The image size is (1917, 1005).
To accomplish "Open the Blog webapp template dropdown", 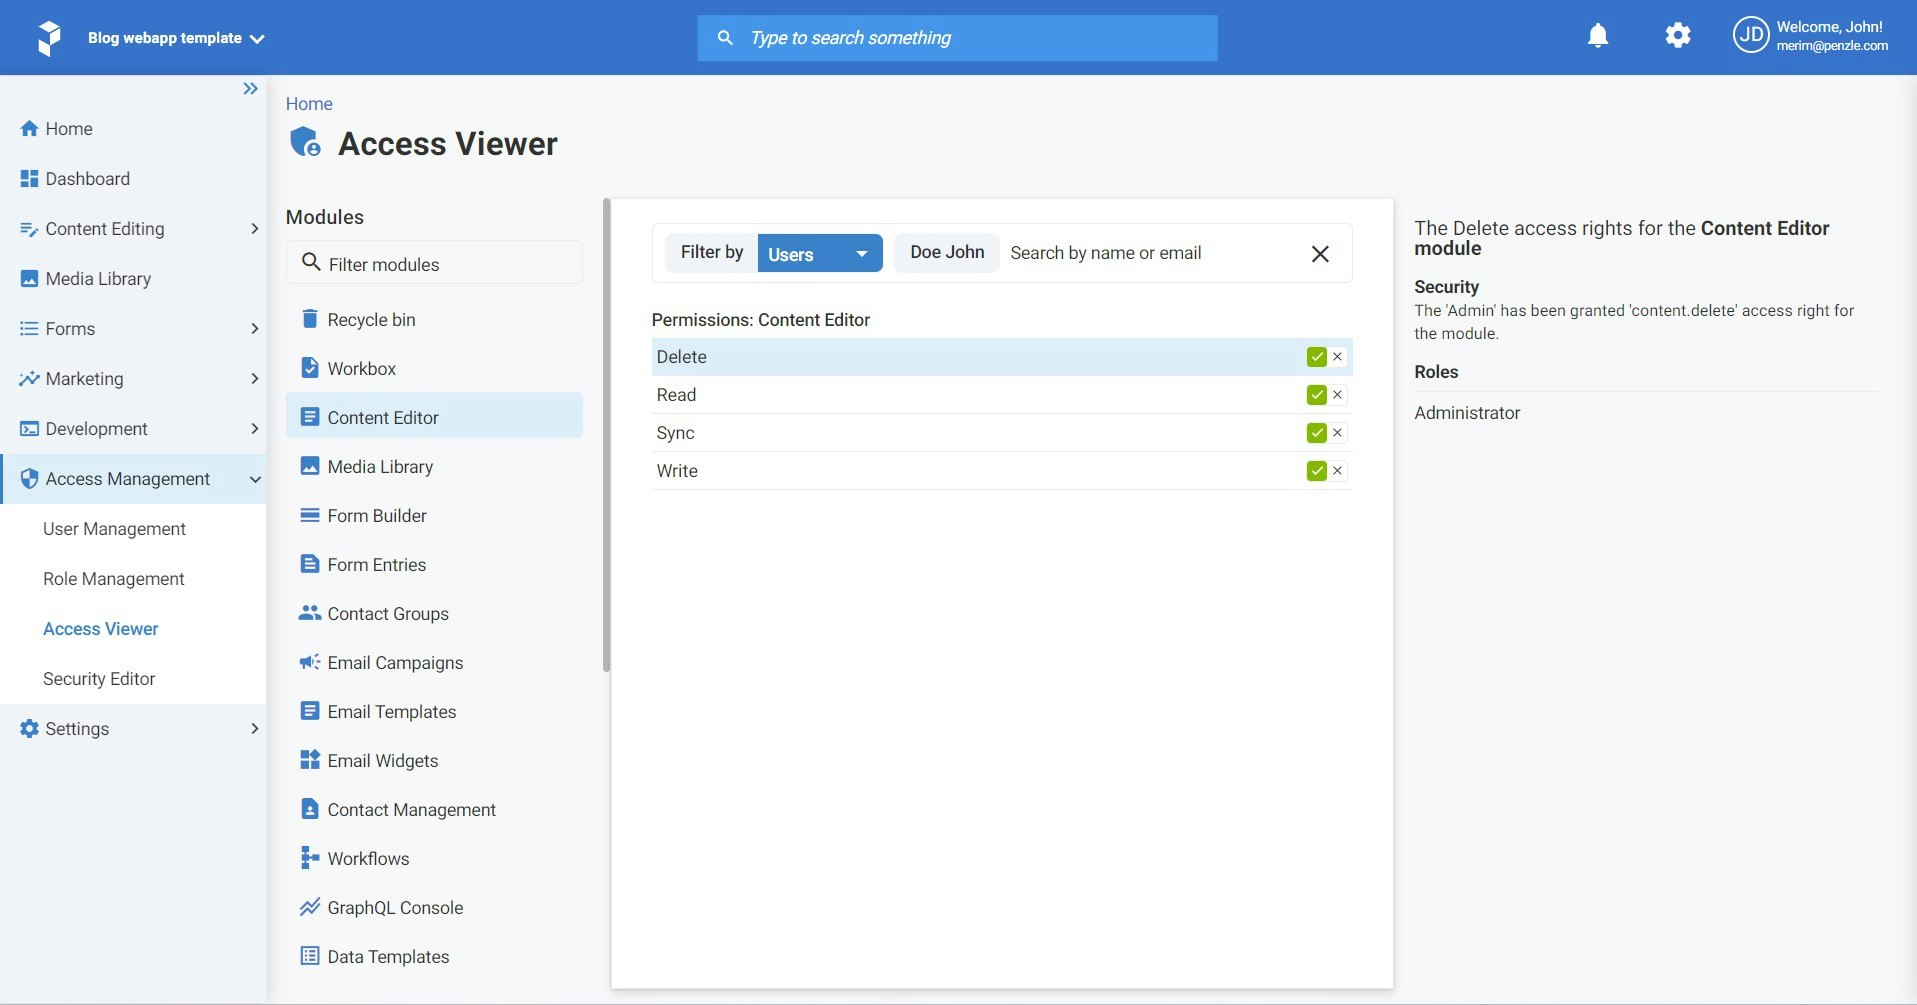I will coord(176,38).
